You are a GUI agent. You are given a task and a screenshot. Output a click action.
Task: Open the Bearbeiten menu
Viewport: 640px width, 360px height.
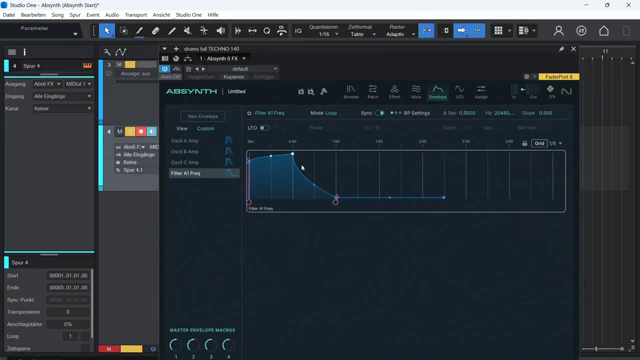click(x=33, y=15)
